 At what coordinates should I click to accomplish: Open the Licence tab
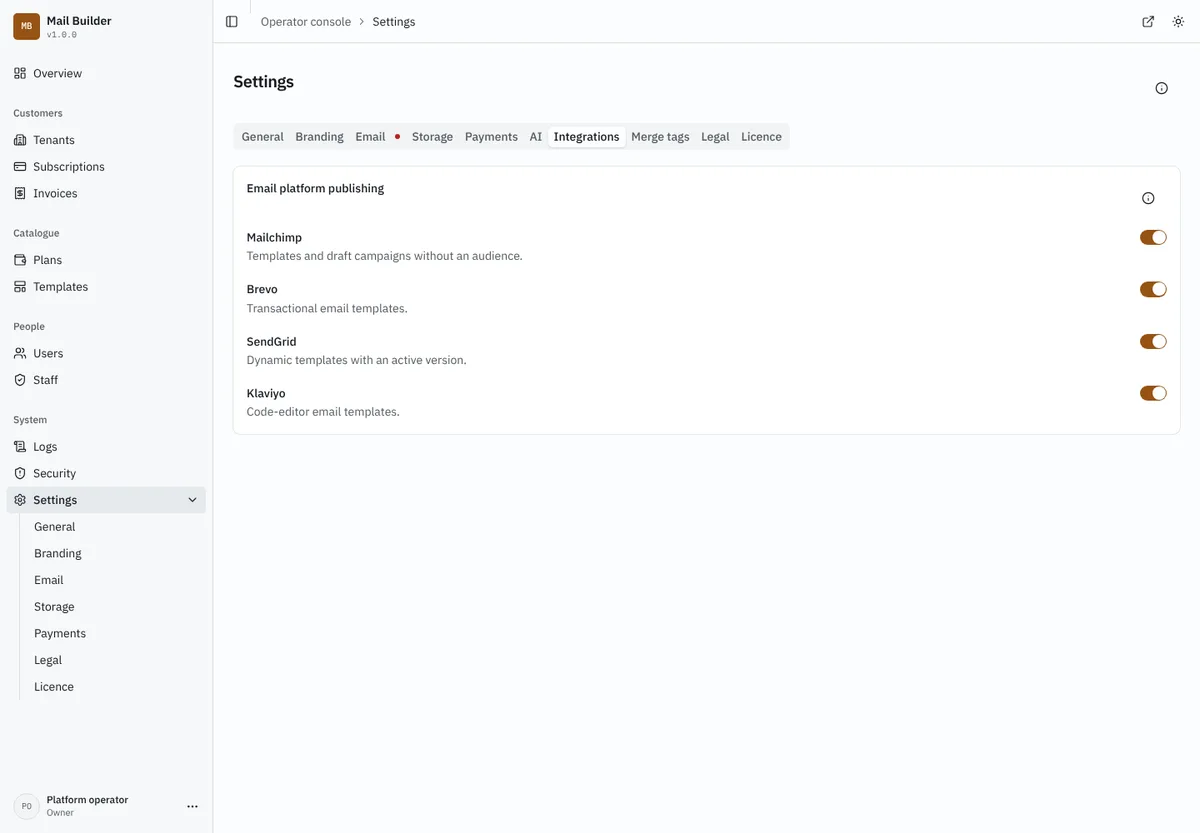click(761, 137)
